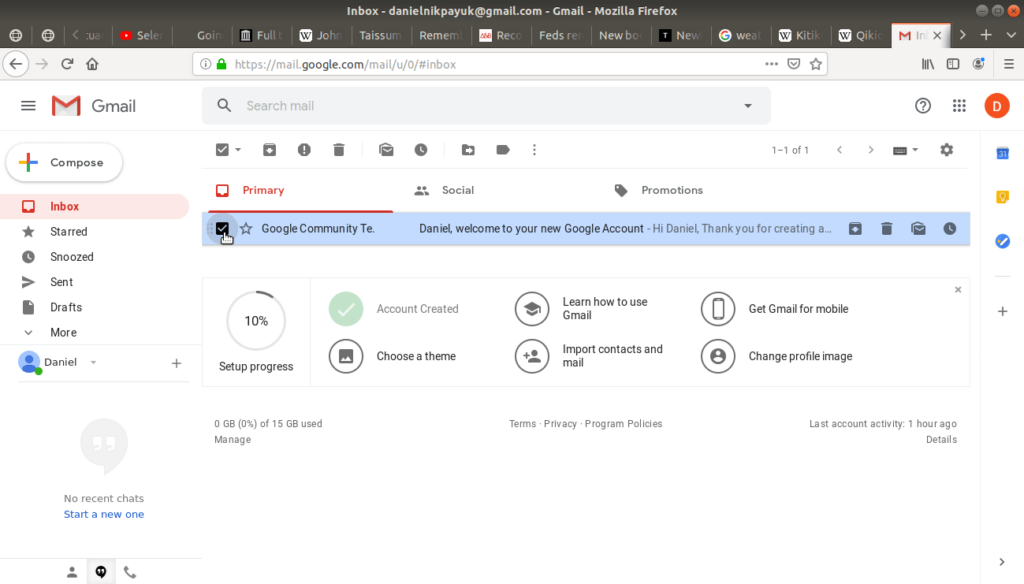The height and width of the screenshot is (584, 1024).
Task: Open input tools keyboard dropdown
Action: pyautogui.click(x=905, y=150)
